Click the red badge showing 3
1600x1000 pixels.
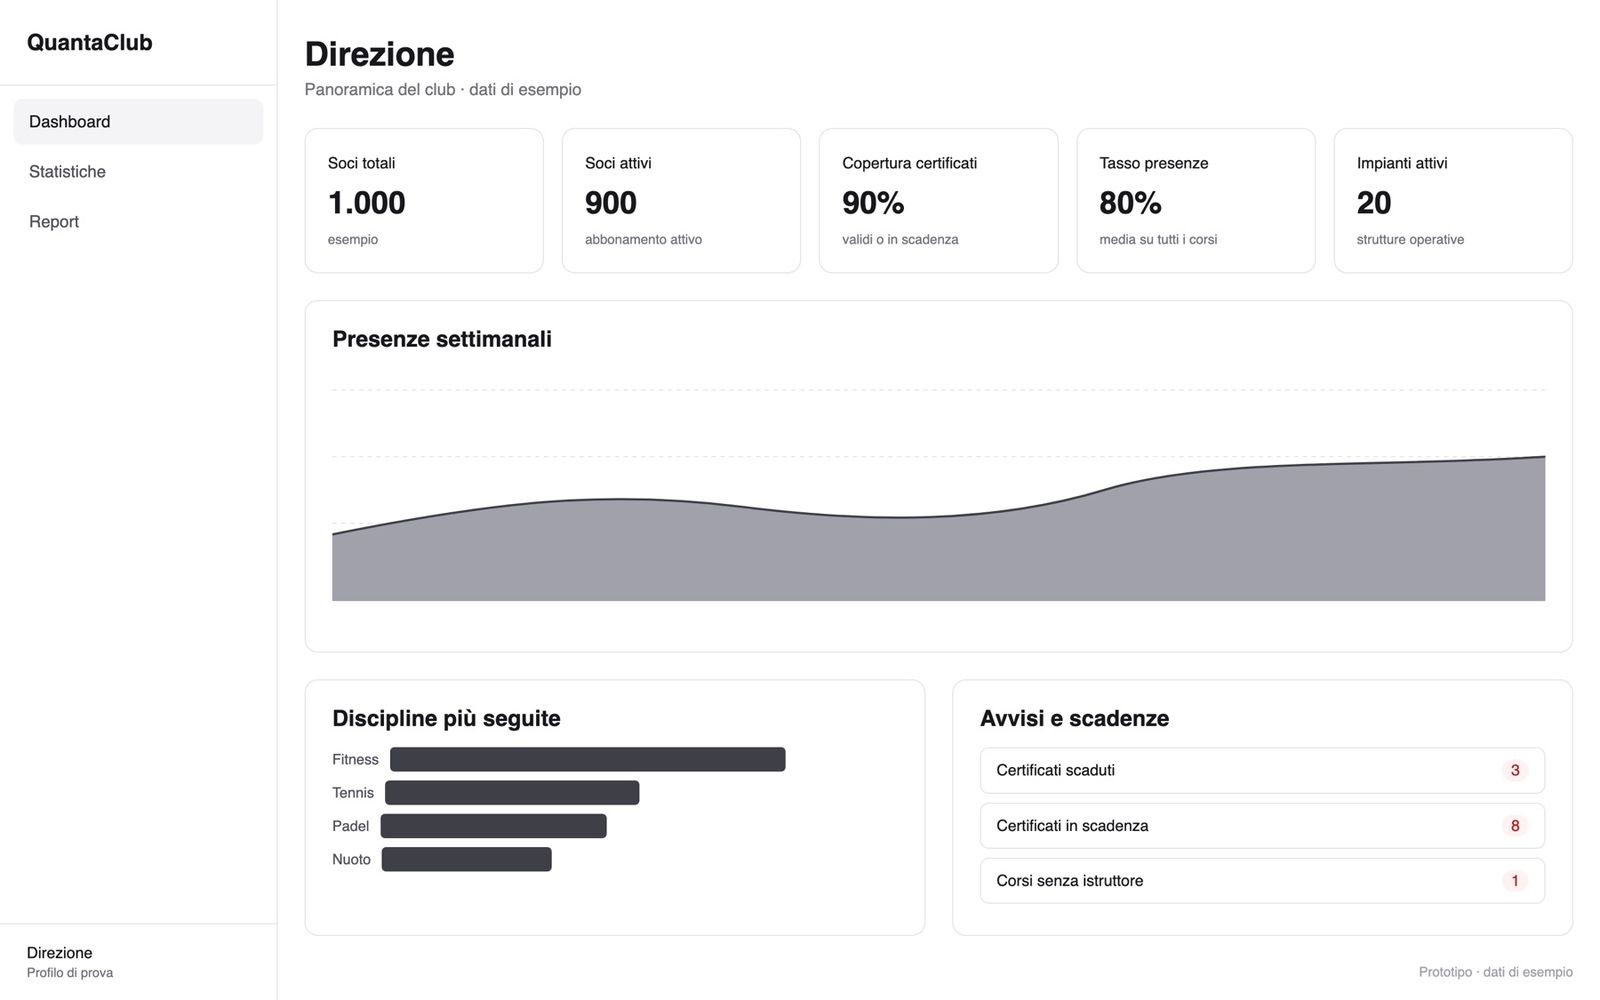(x=1515, y=771)
